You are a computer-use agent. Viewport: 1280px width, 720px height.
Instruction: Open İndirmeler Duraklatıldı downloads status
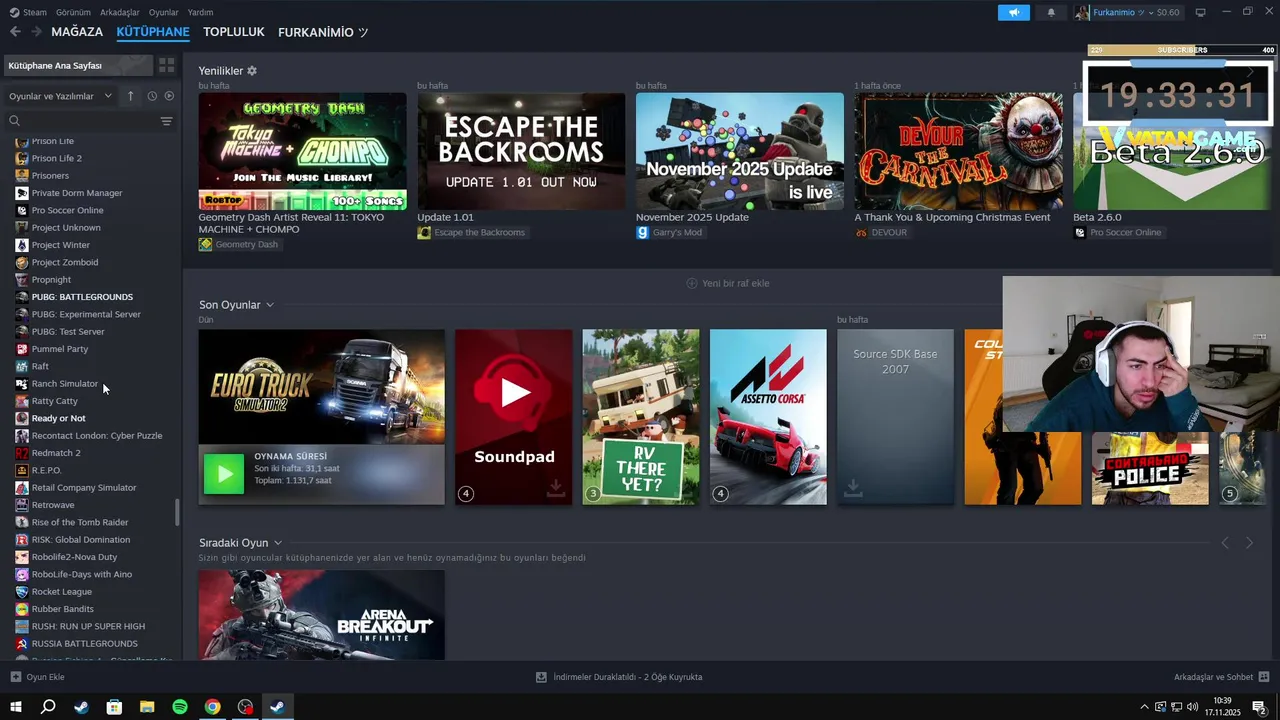click(627, 677)
